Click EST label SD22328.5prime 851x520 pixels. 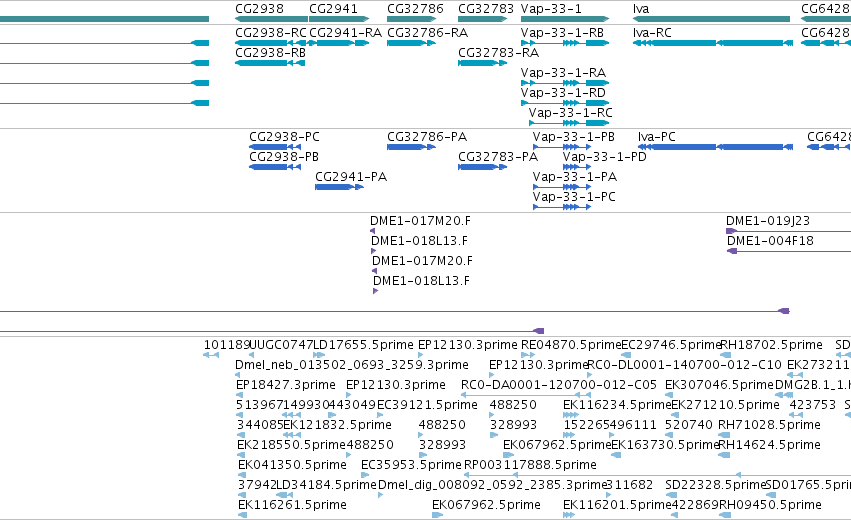[715, 485]
